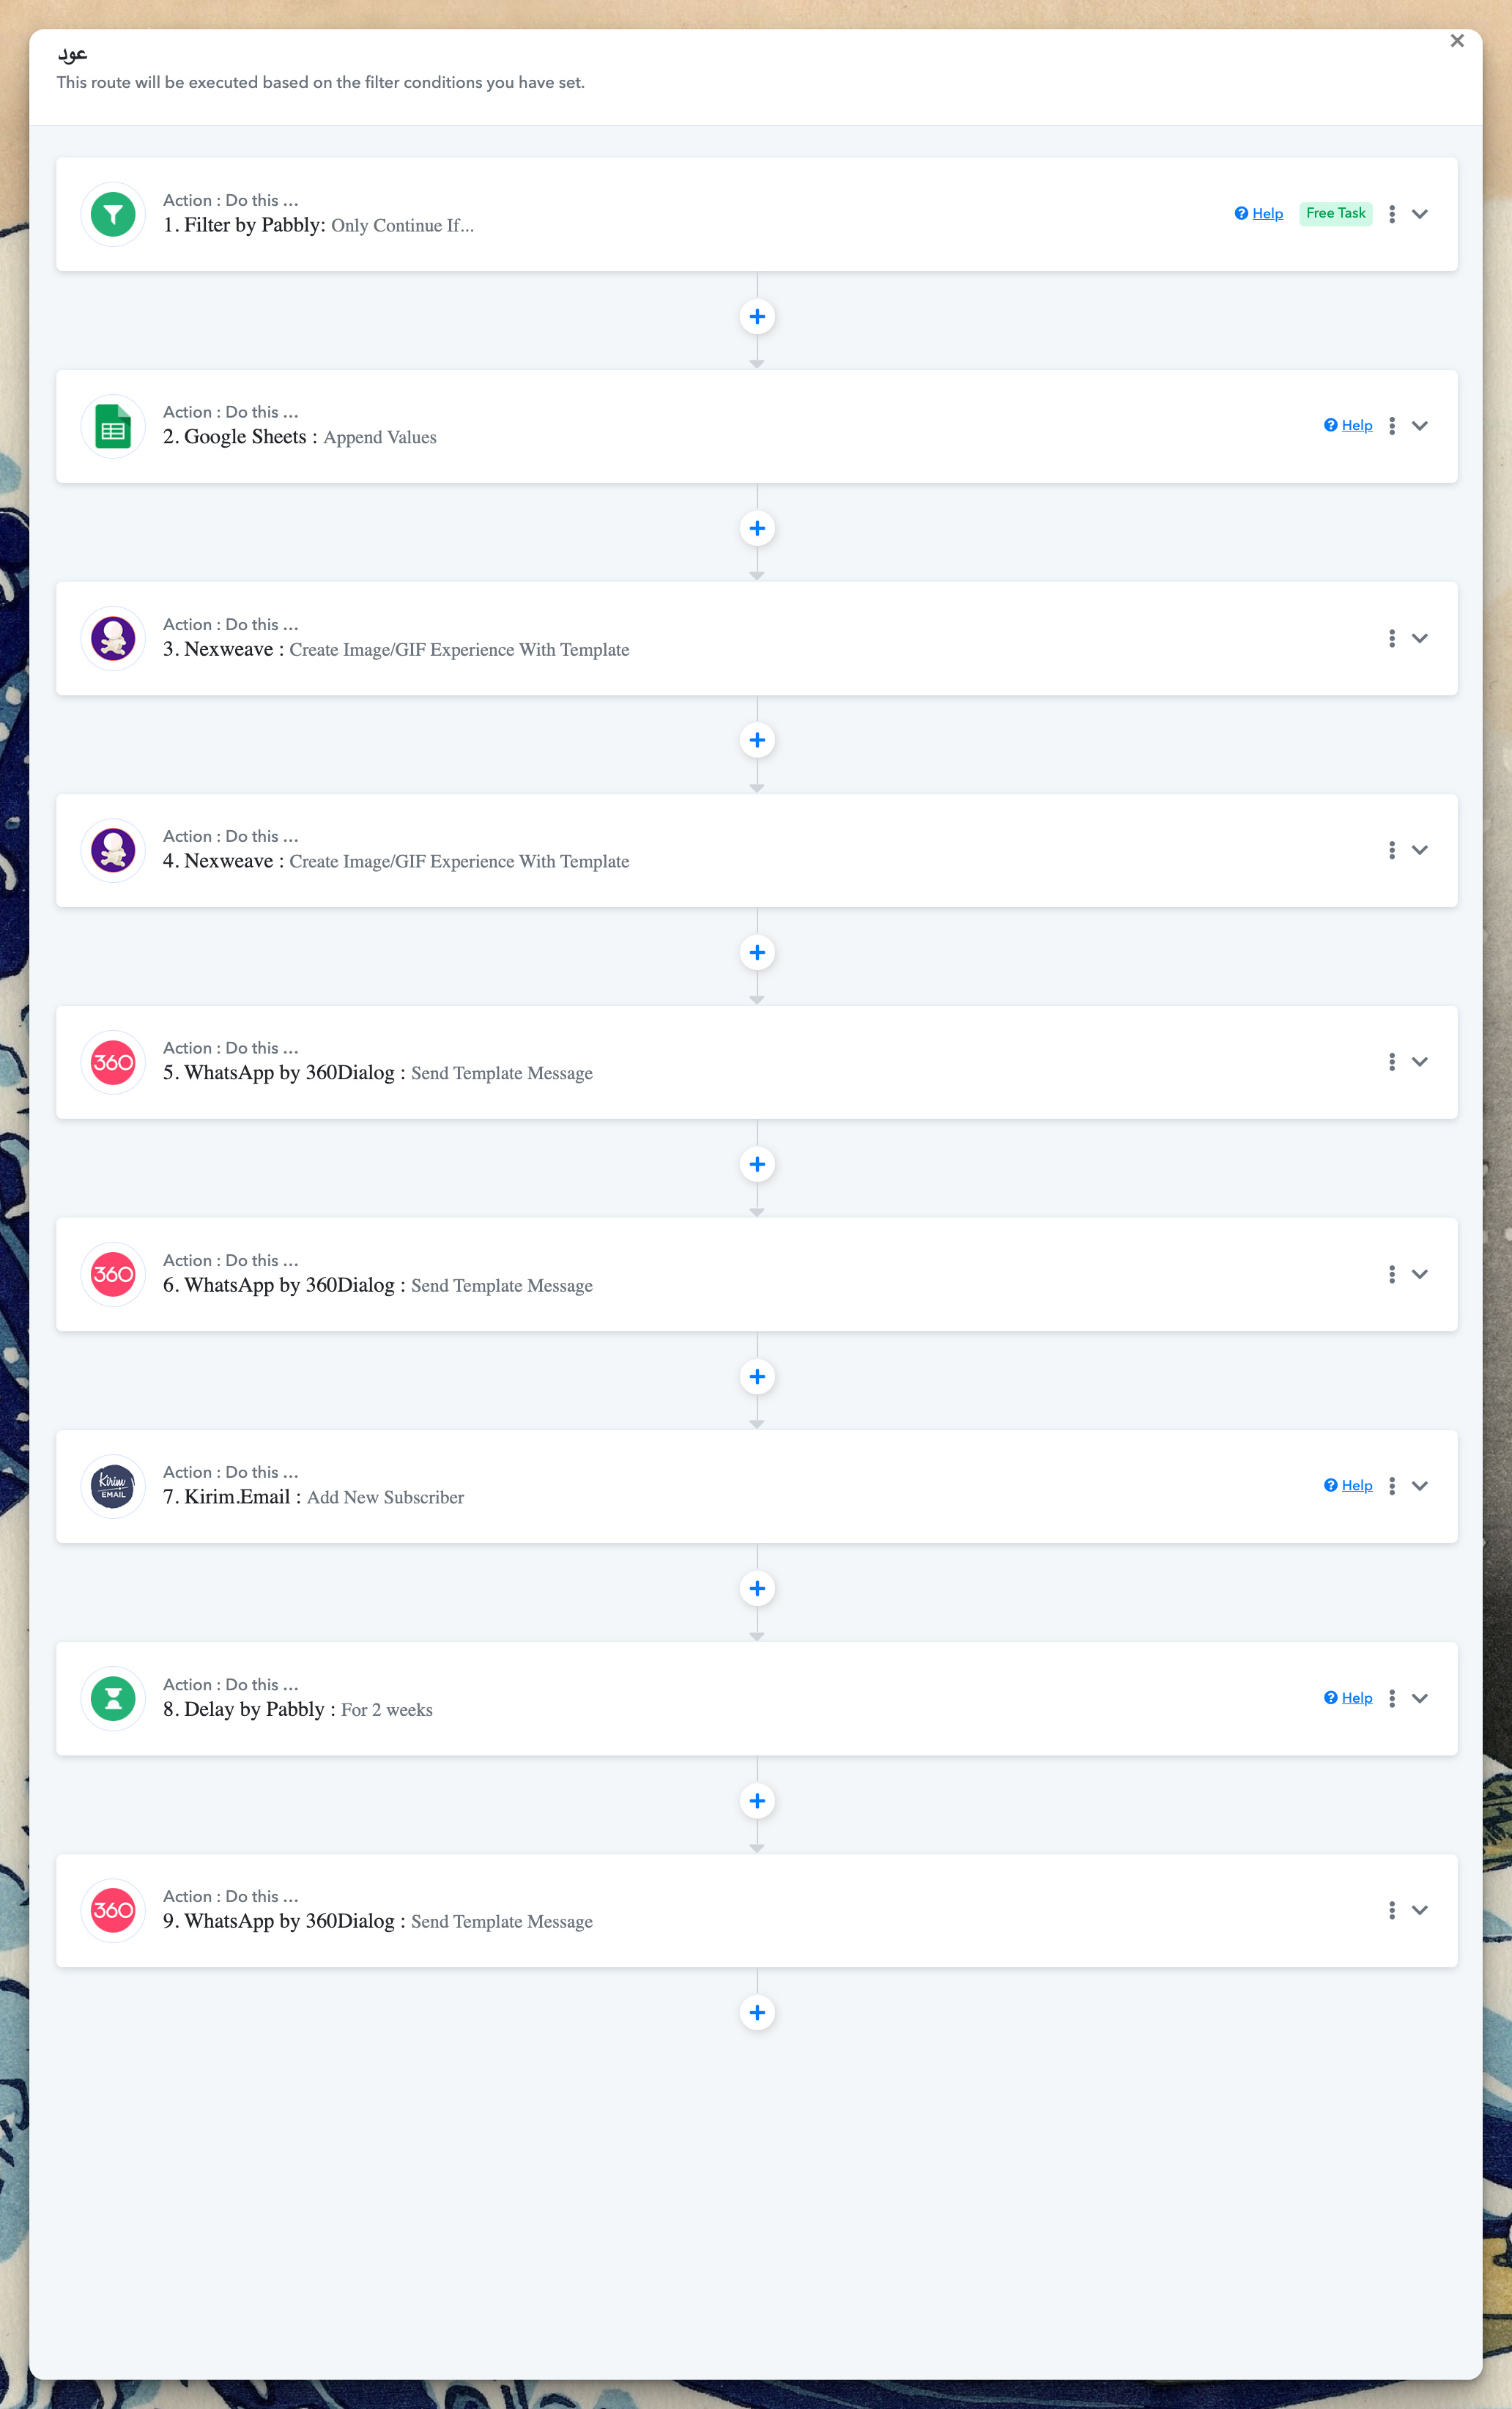
Task: Open Help link for Filter by Pabbly
Action: pos(1259,214)
